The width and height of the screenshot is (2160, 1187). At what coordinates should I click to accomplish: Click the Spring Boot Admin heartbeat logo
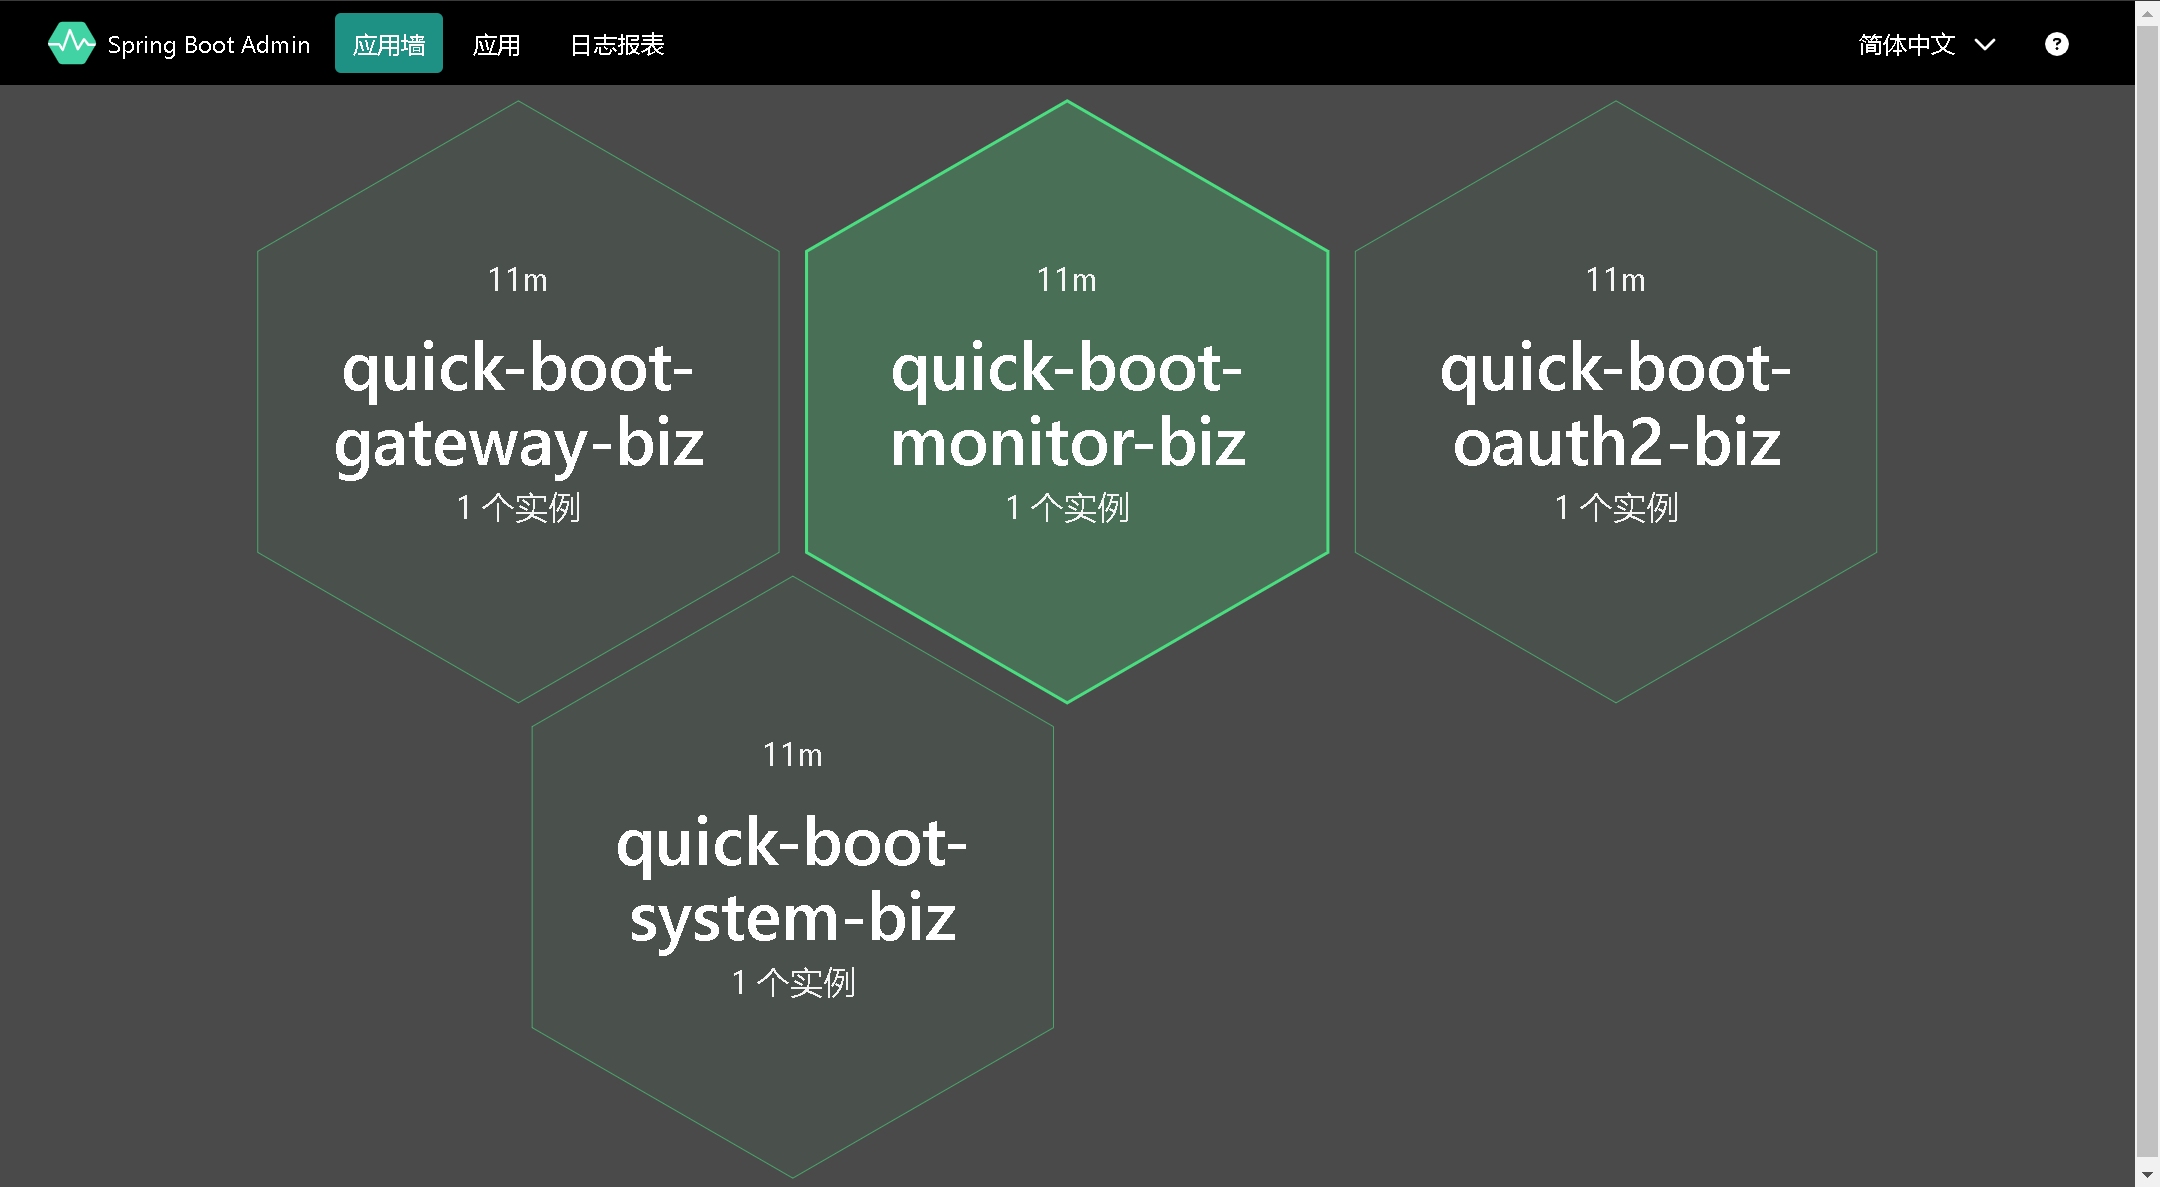tap(71, 44)
